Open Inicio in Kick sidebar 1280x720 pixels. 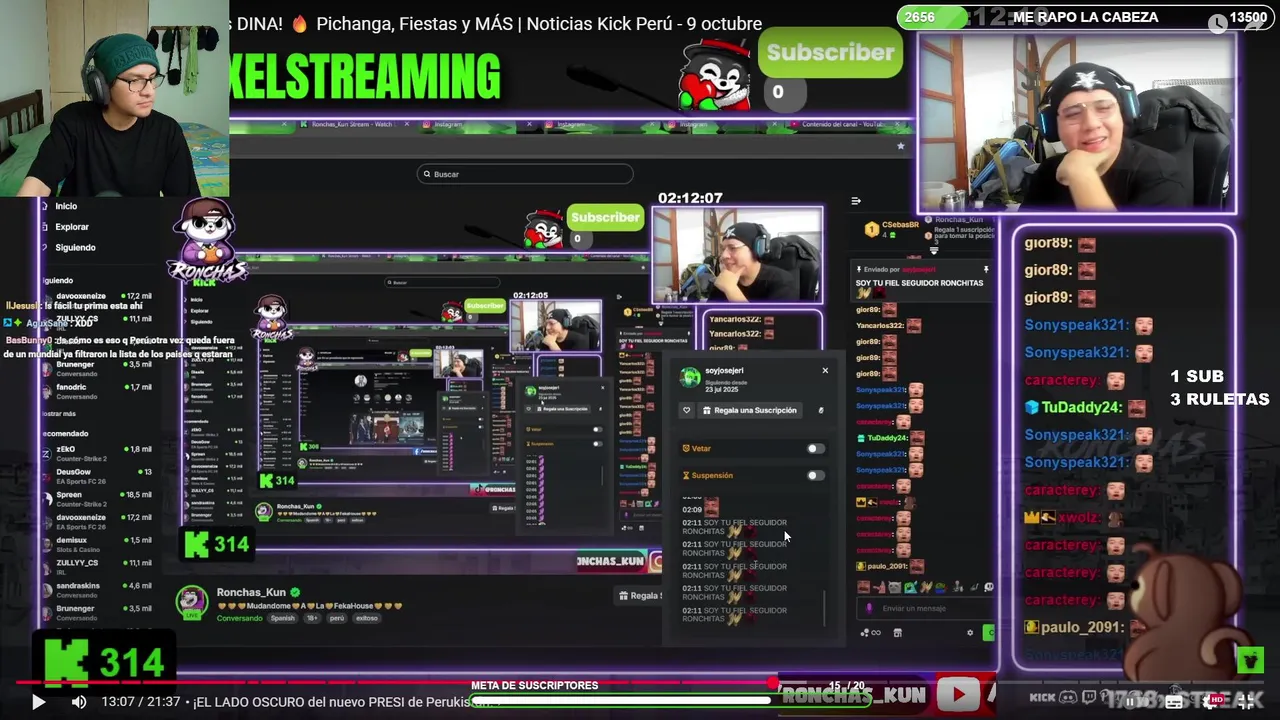point(66,206)
